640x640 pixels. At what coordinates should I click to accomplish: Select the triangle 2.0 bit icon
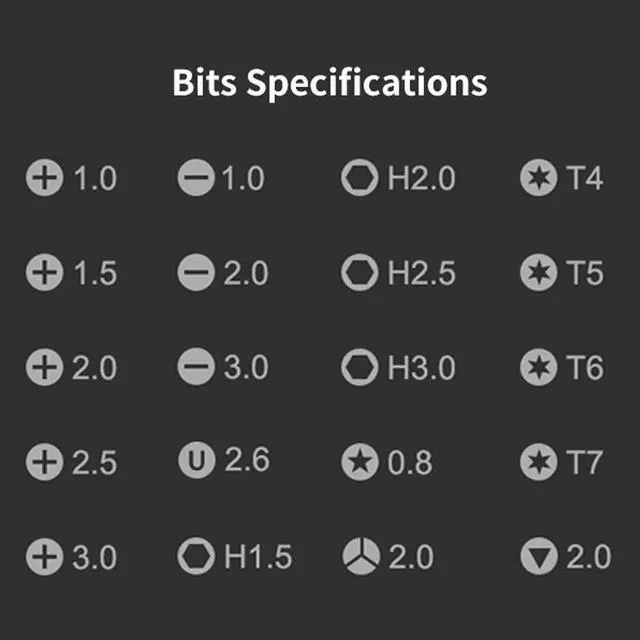[x=539, y=557]
